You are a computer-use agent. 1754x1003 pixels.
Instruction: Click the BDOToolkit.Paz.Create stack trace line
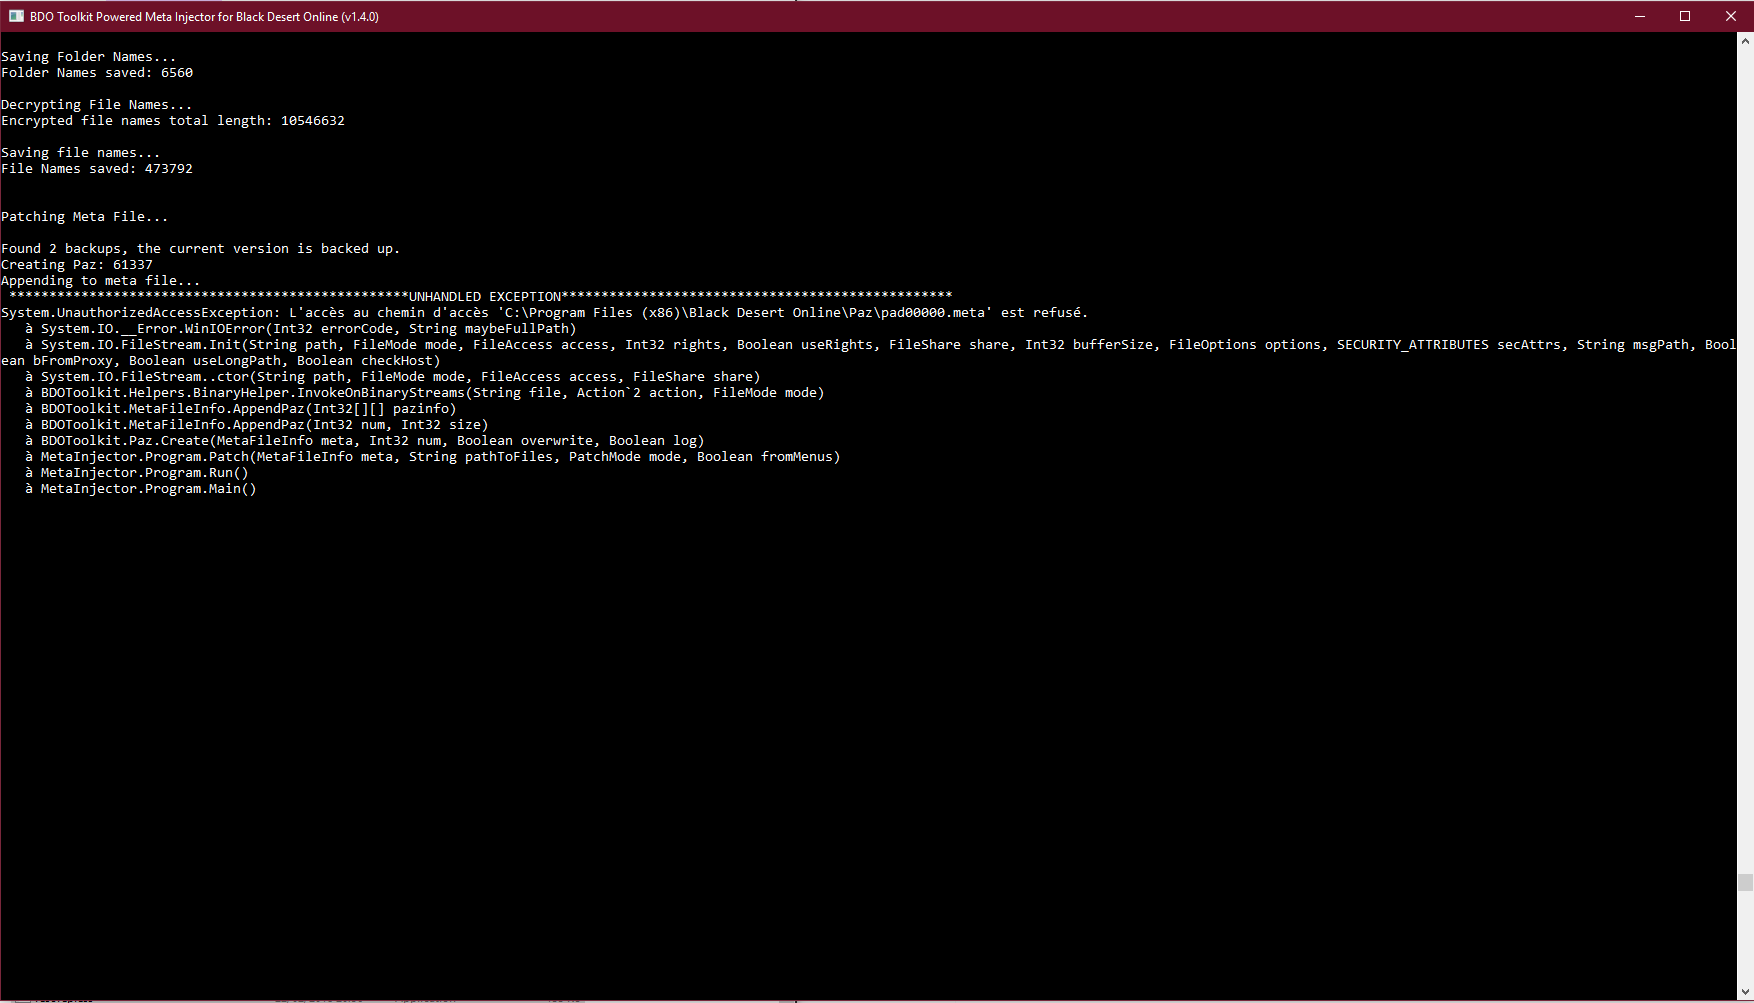point(372,441)
